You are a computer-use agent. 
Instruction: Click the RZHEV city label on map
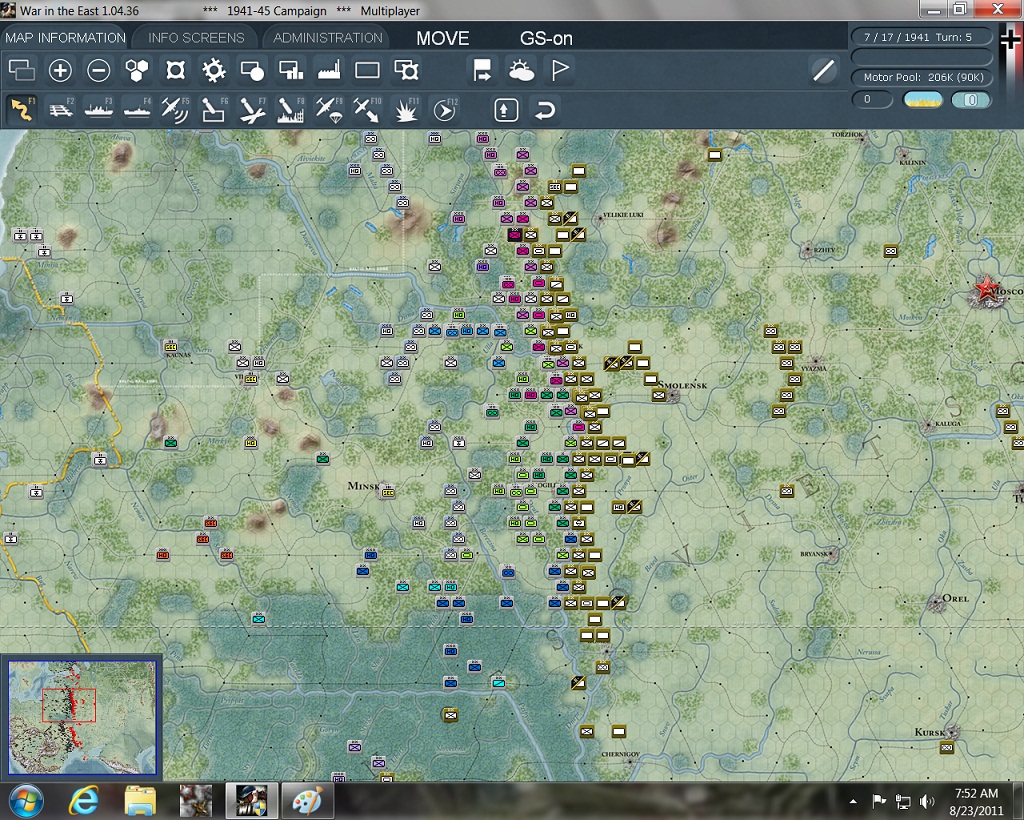[x=824, y=249]
